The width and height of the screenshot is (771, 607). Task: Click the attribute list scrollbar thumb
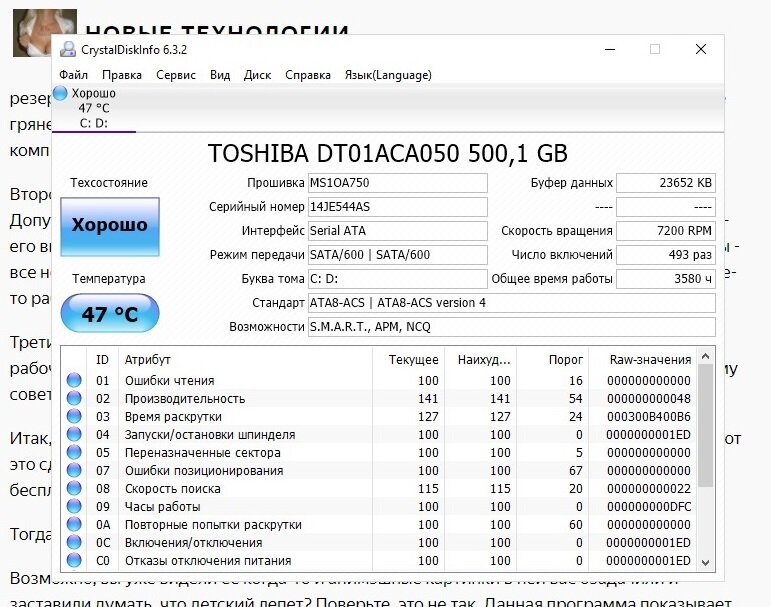pyautogui.click(x=706, y=426)
